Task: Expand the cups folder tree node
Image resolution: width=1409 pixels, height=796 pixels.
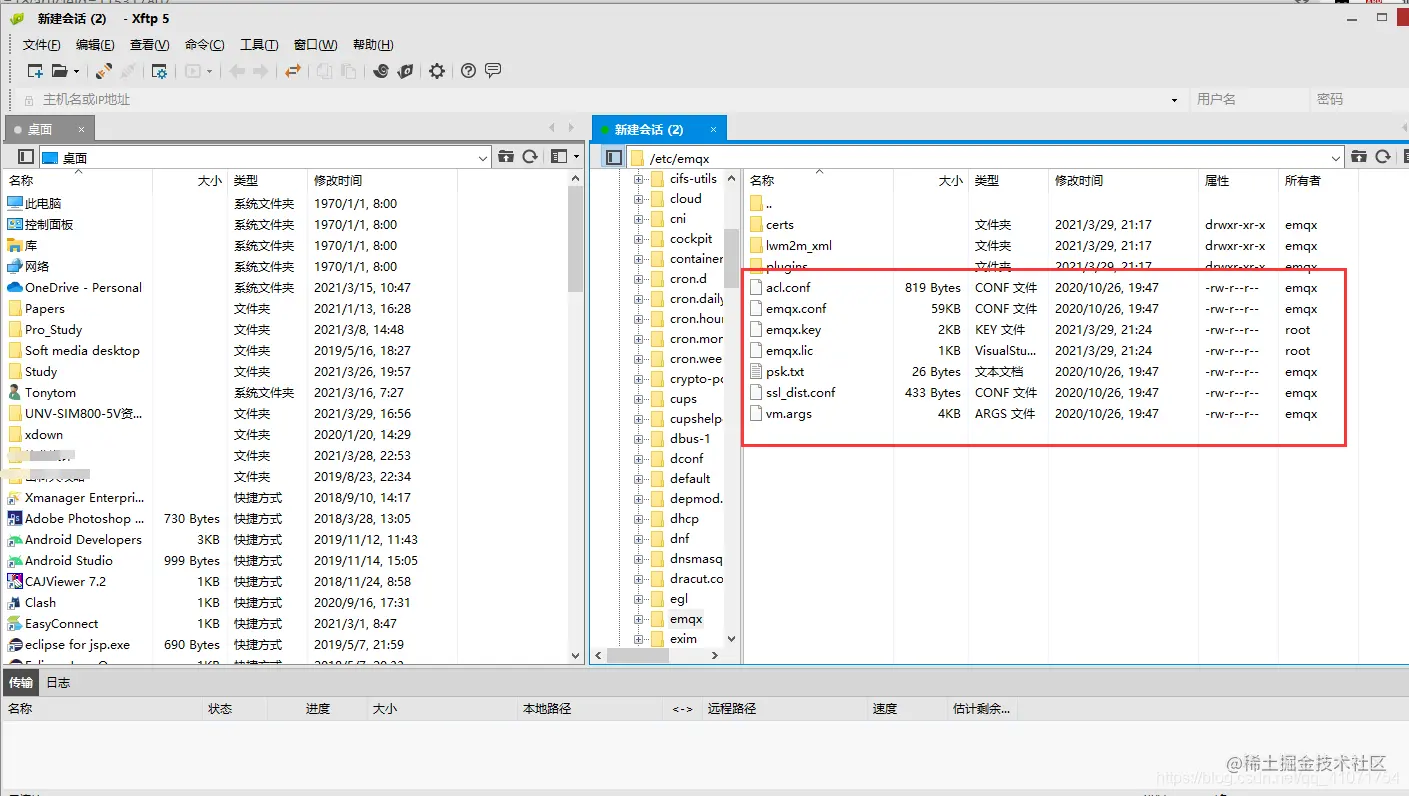Action: click(x=638, y=399)
